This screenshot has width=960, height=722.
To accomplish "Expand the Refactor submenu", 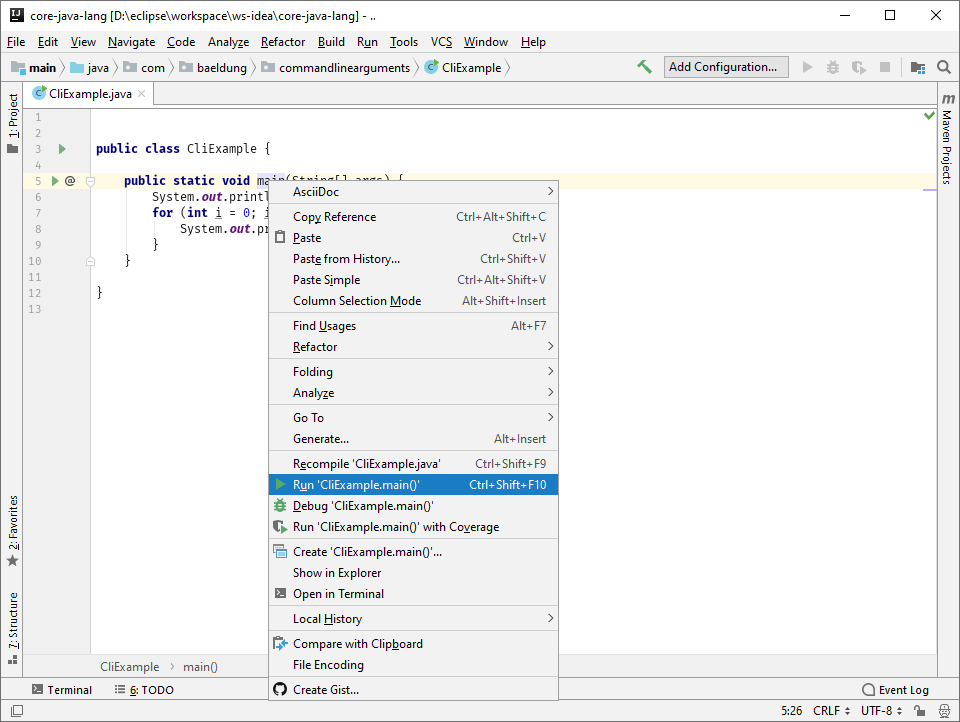I will click(x=414, y=347).
